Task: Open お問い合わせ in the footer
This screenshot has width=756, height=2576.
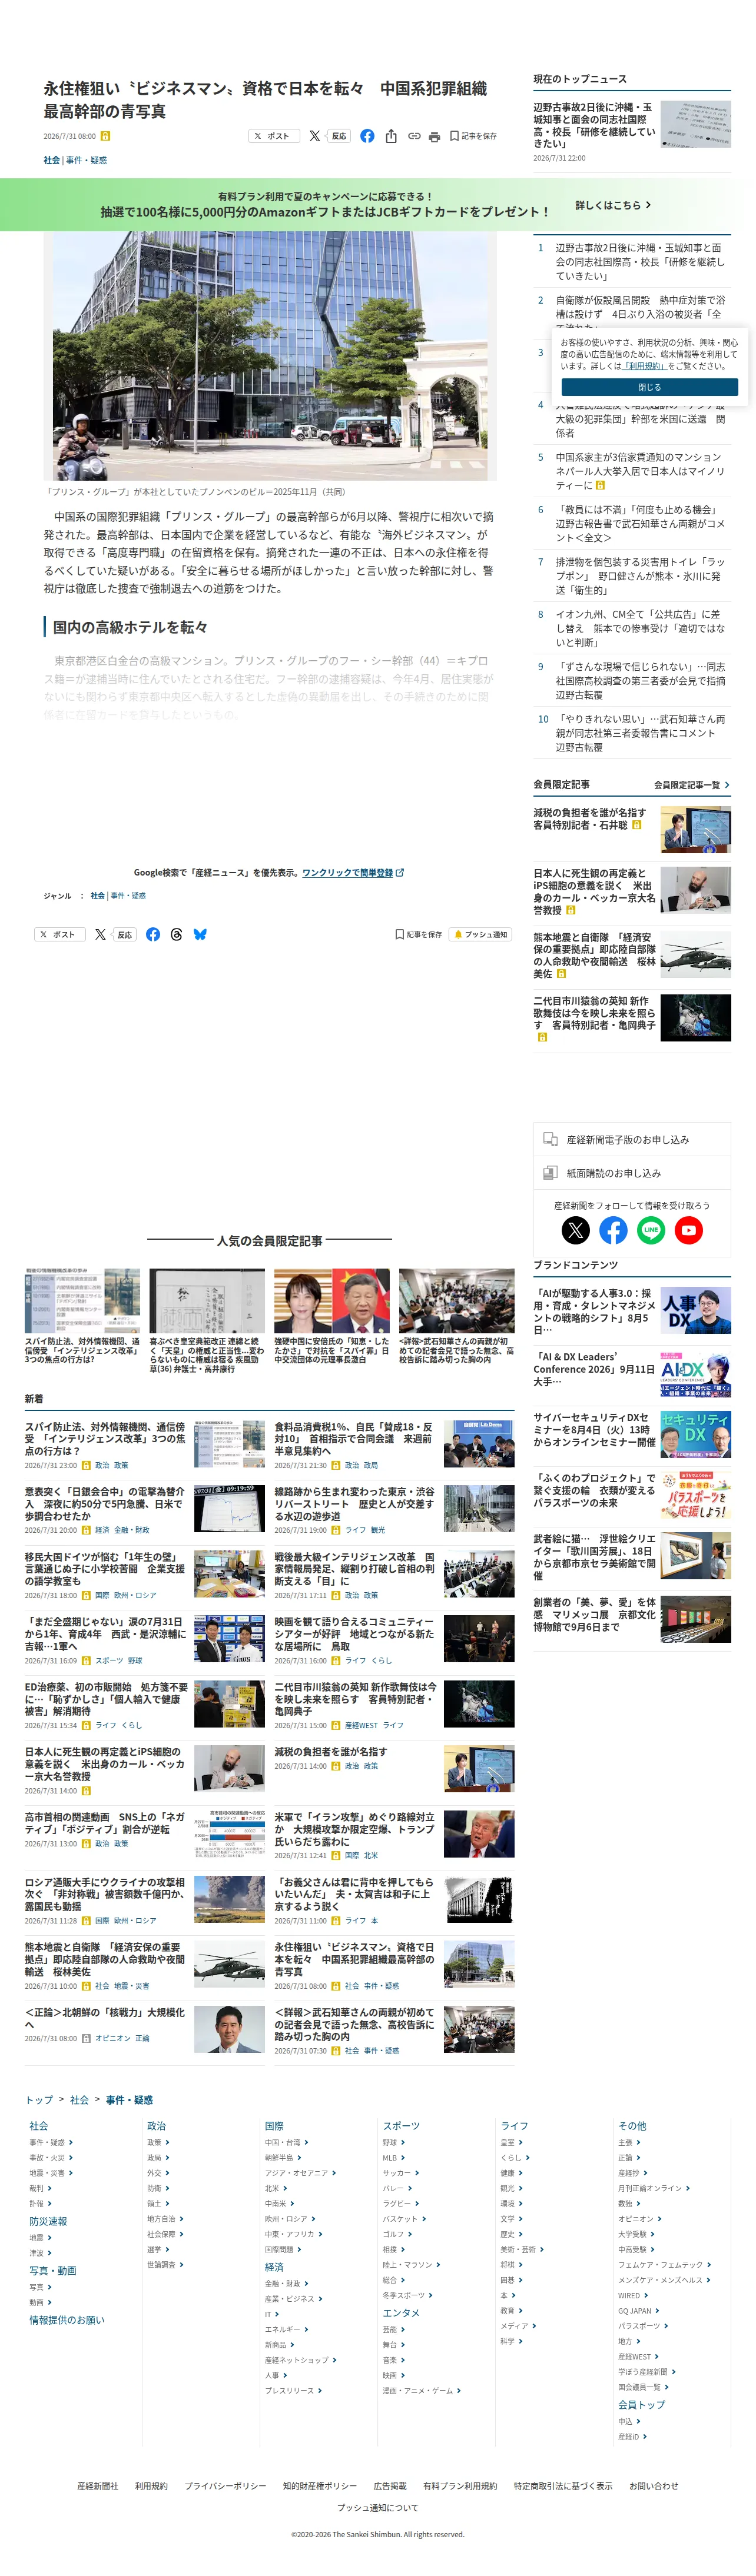Action: [x=653, y=2486]
